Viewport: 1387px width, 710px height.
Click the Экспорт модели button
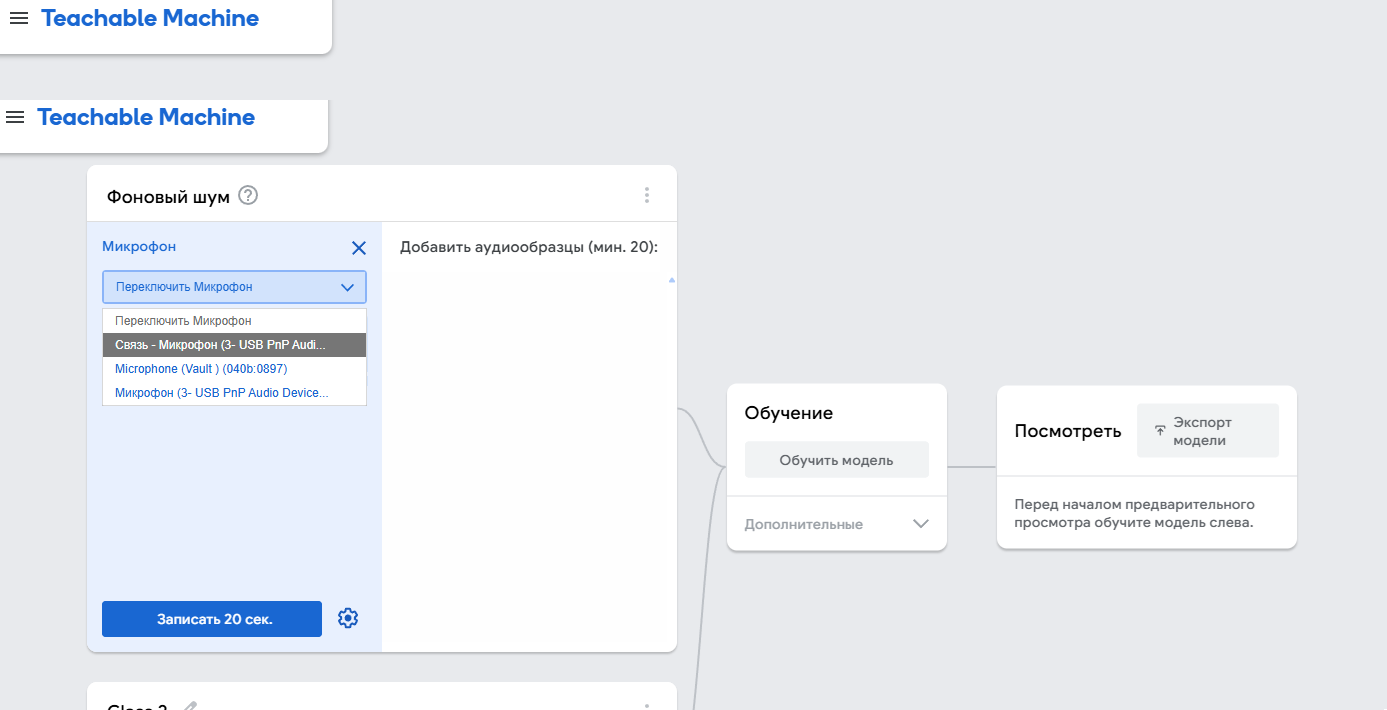1207,431
